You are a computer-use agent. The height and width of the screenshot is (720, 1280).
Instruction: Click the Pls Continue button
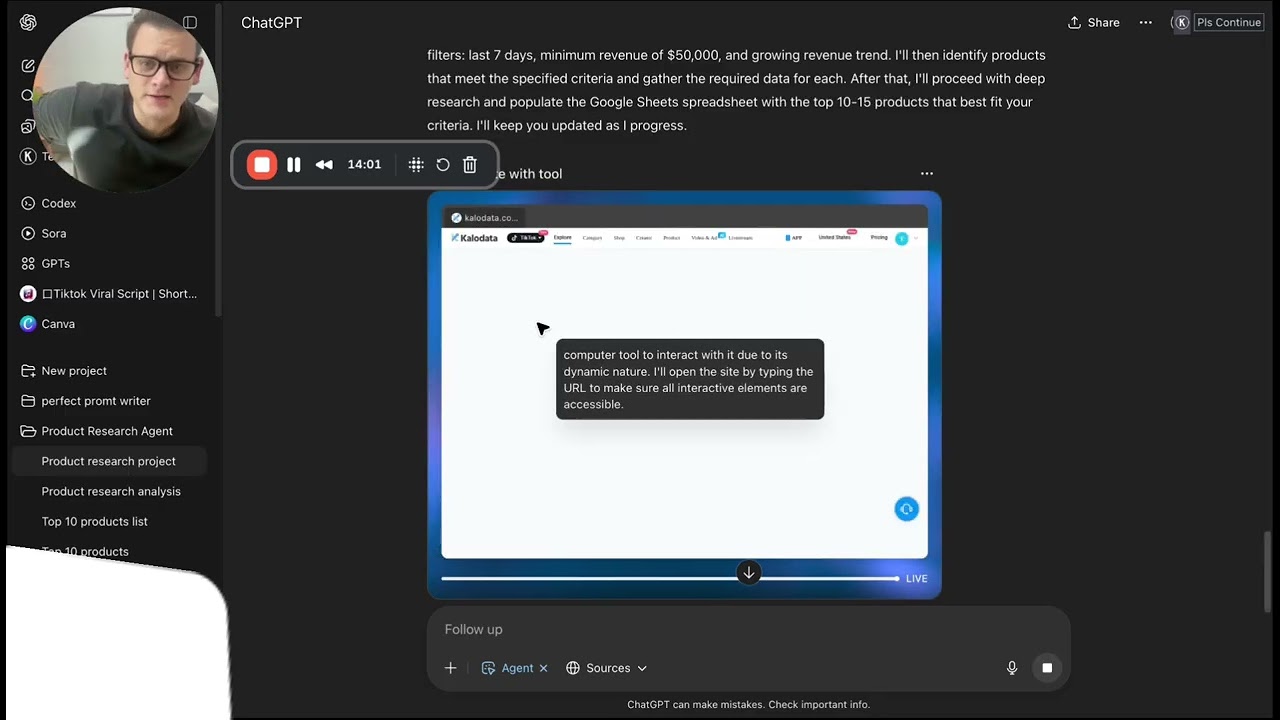(x=1229, y=22)
